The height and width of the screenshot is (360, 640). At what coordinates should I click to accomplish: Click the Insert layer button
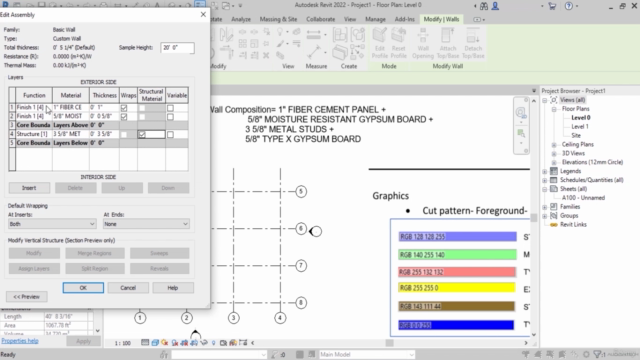pyautogui.click(x=29, y=188)
